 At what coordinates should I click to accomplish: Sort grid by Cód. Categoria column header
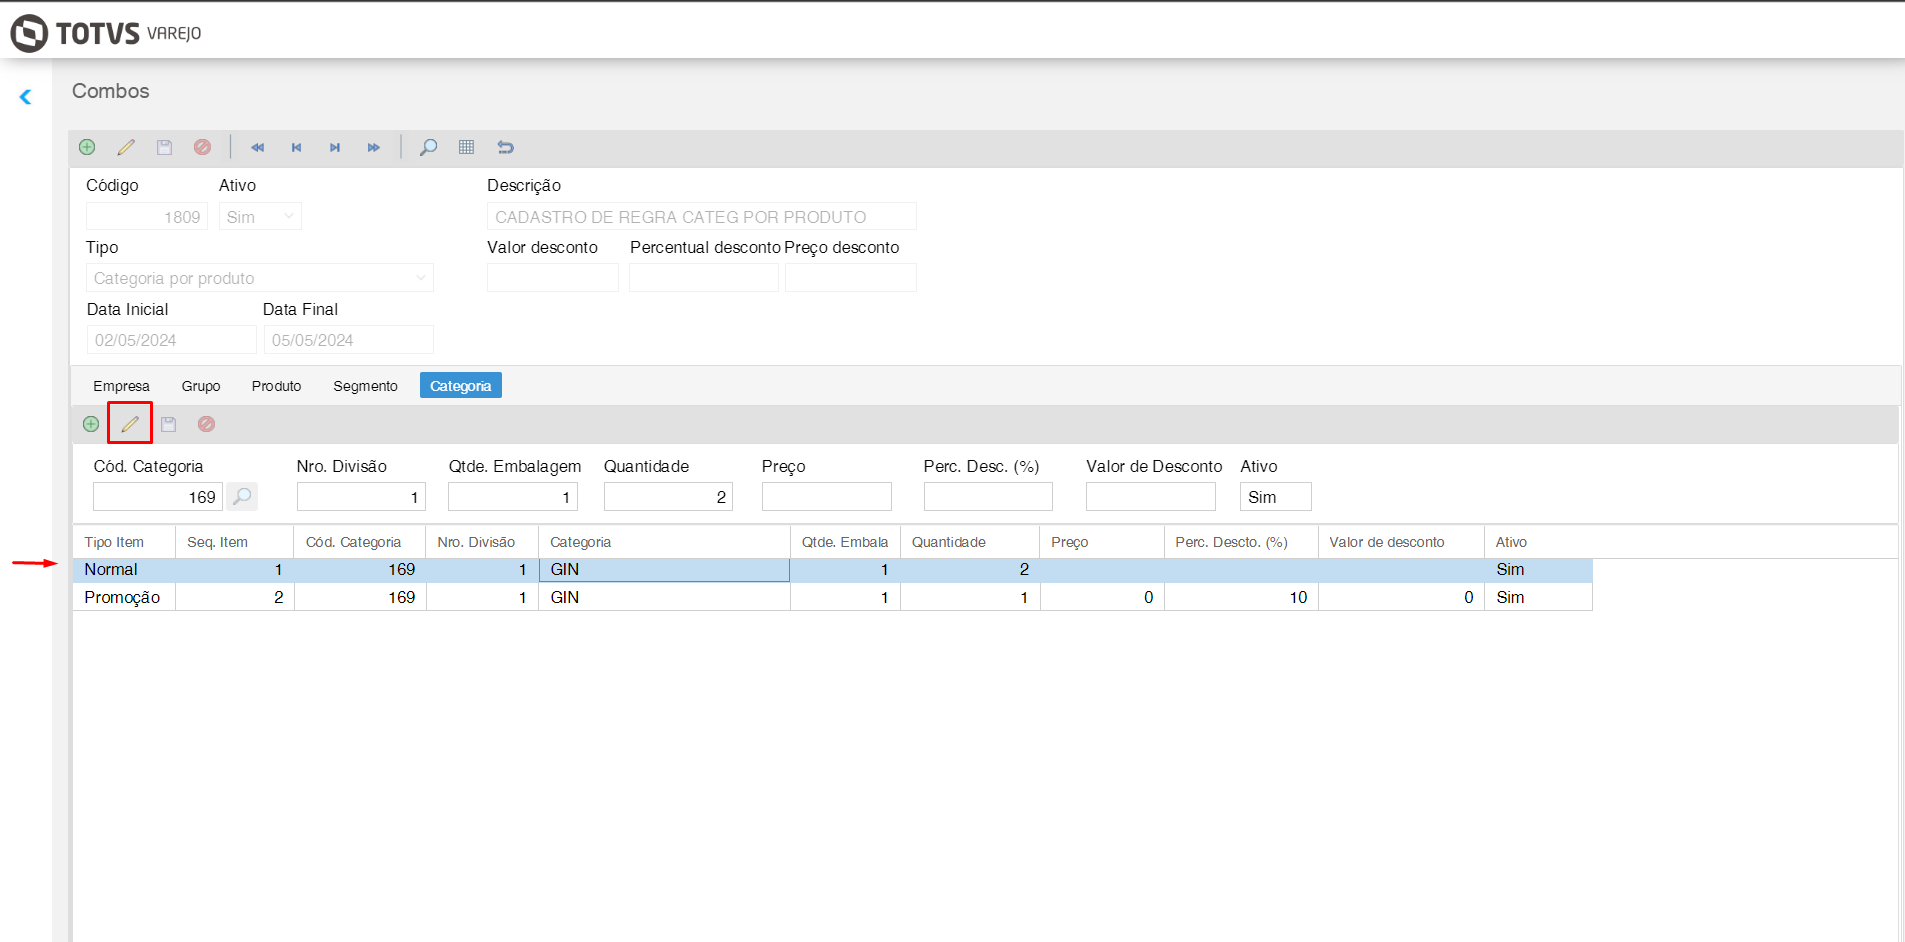point(353,542)
